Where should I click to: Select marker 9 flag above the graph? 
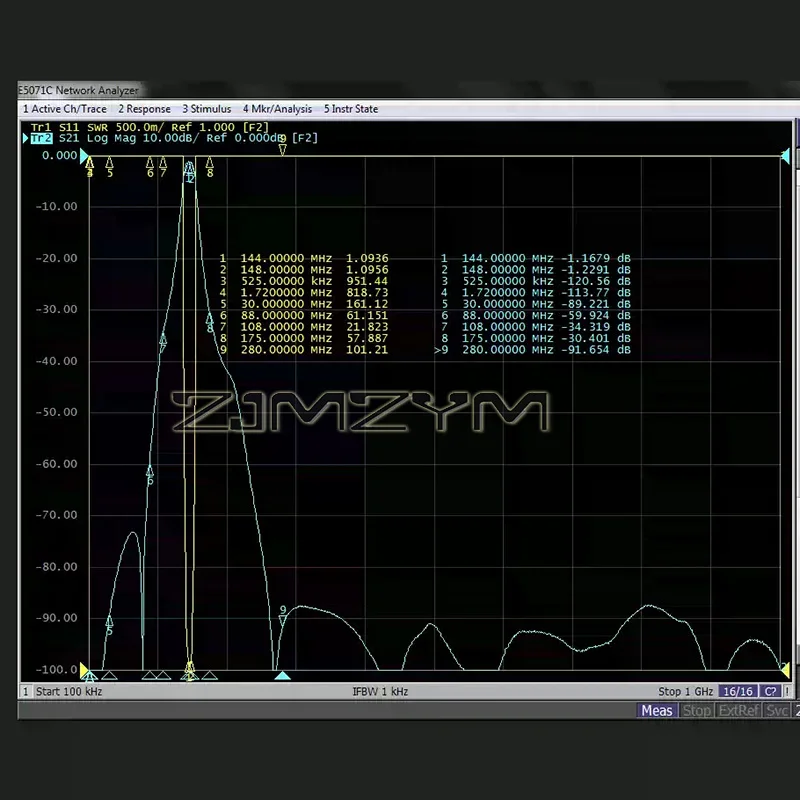click(282, 145)
